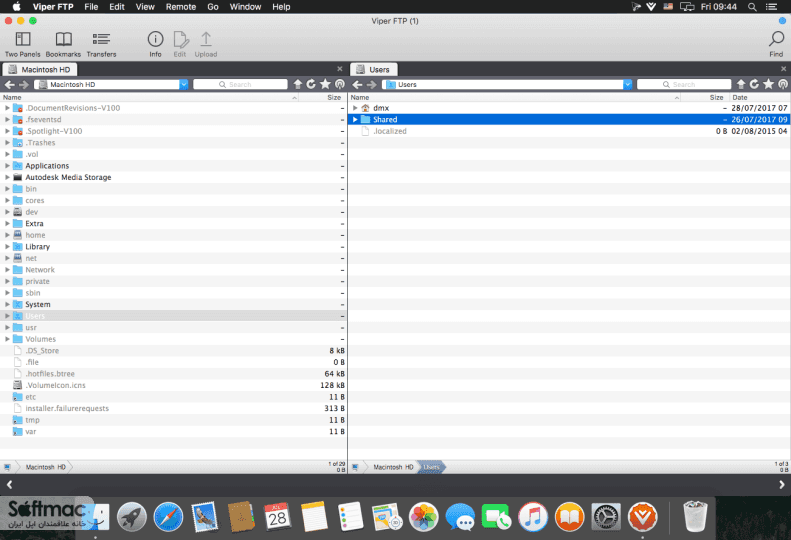Sort right panel by Size column
The height and width of the screenshot is (540, 791).
click(x=705, y=97)
